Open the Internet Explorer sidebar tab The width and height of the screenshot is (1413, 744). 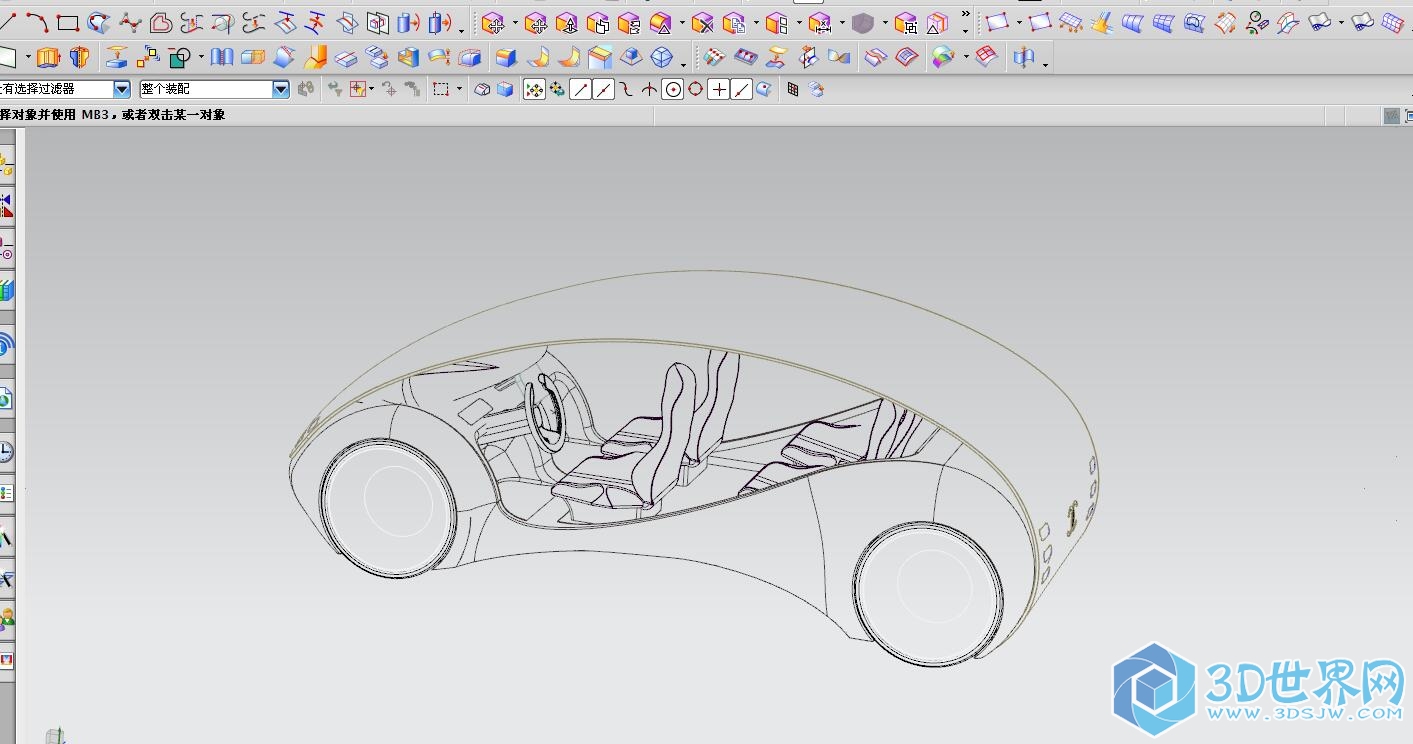click(x=6, y=400)
